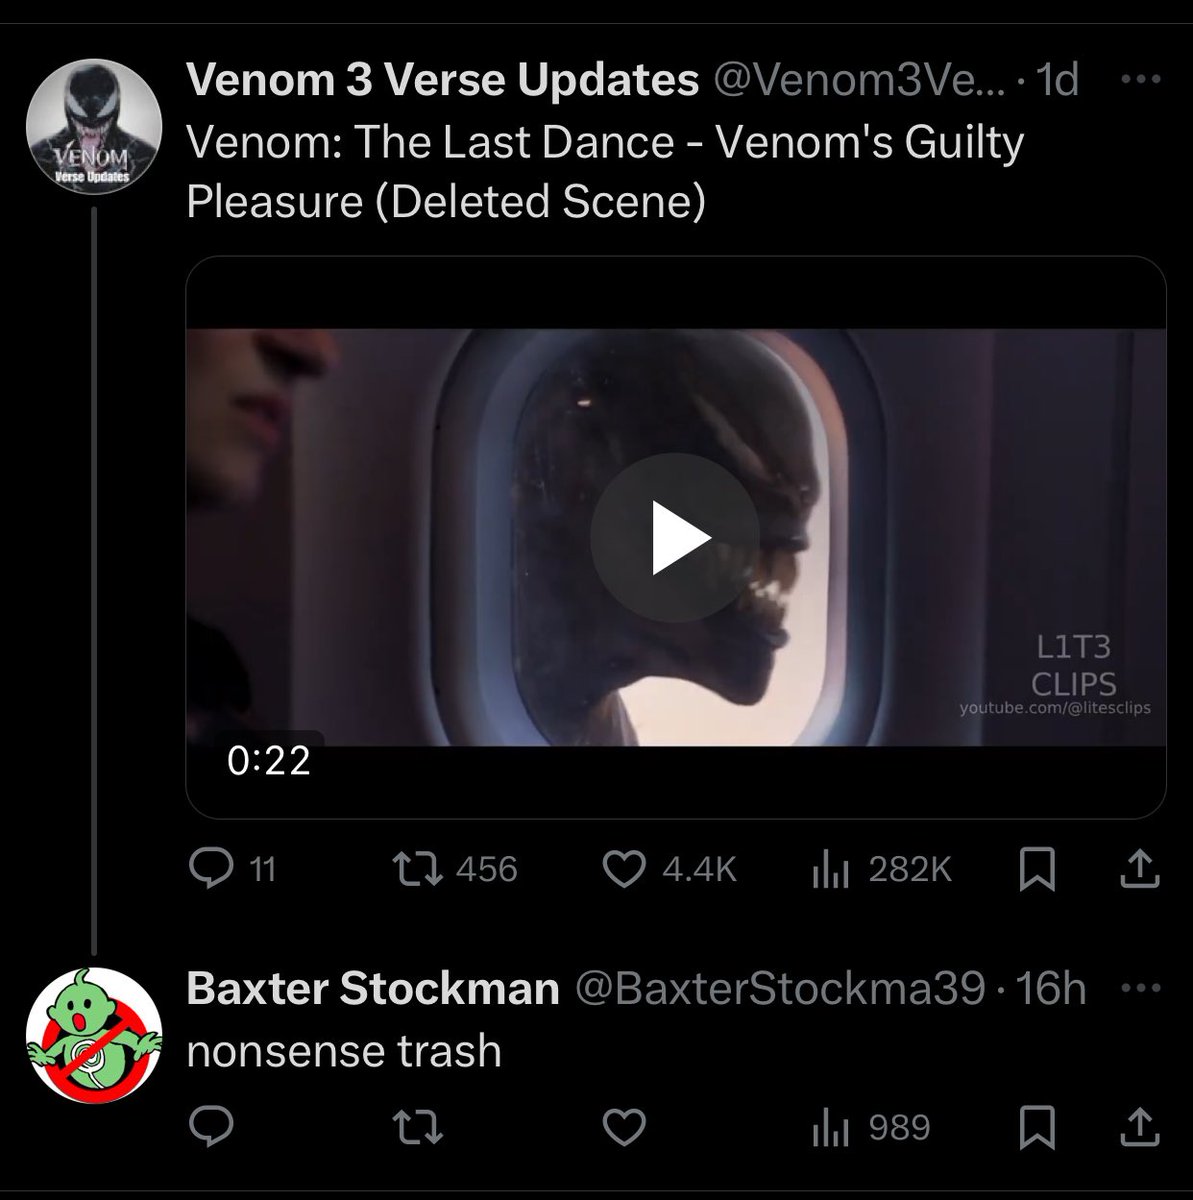Image resolution: width=1193 pixels, height=1200 pixels.
Task: Repost Baxter Stockman's reply
Action: point(416,1128)
